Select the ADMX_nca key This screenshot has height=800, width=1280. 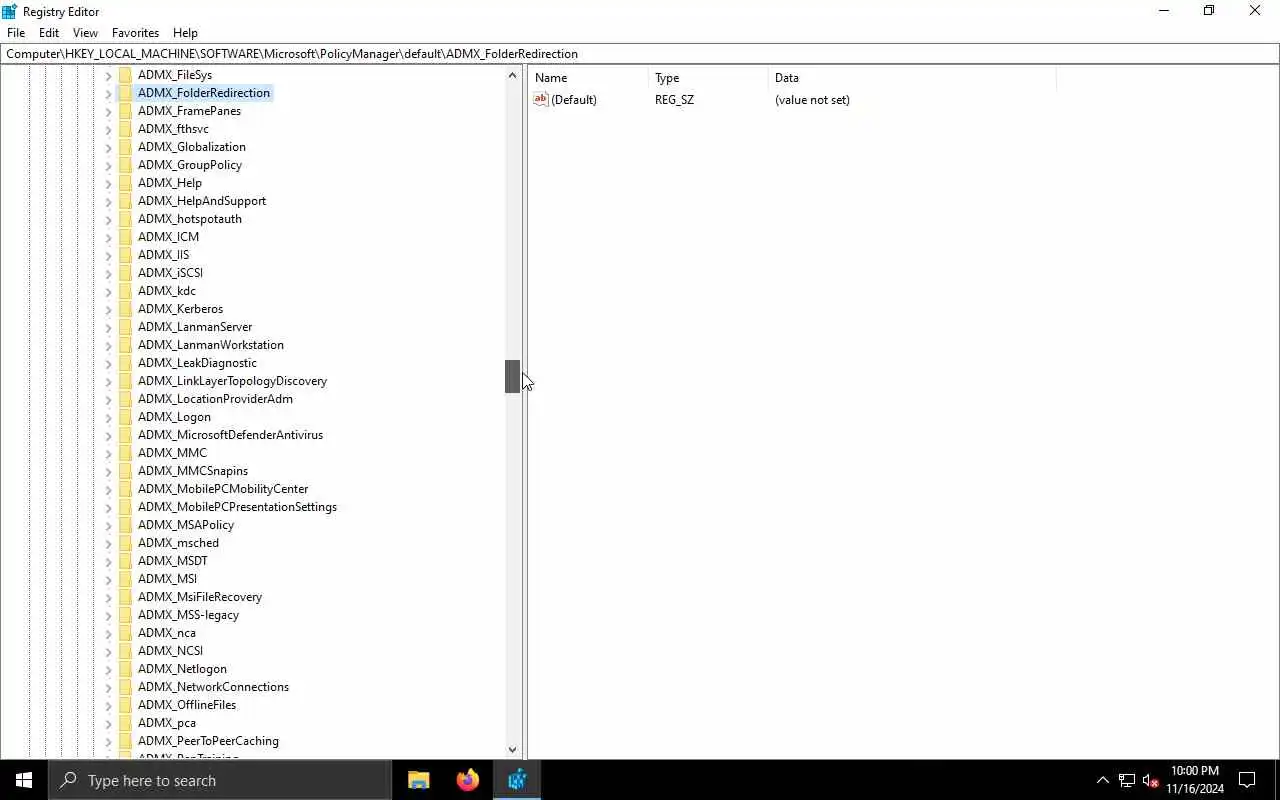click(167, 633)
